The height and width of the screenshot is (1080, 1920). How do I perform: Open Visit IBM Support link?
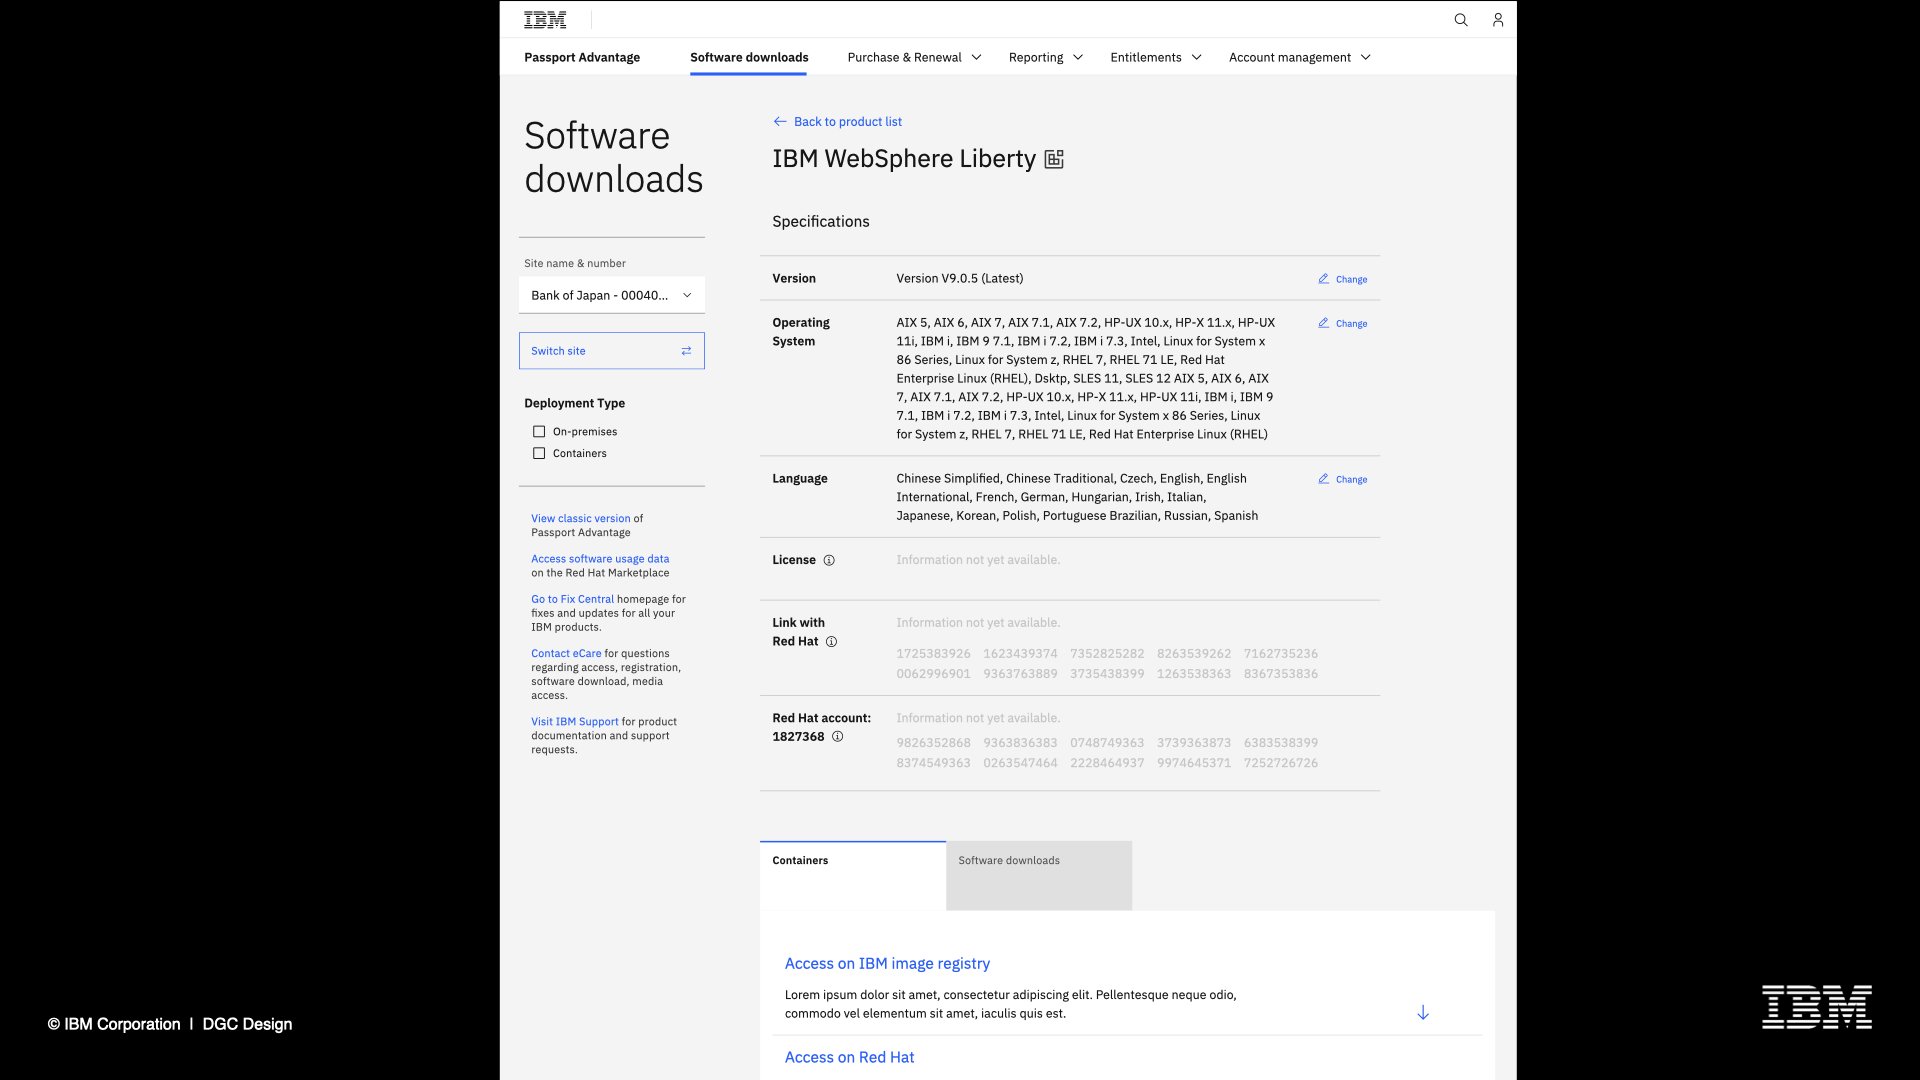[x=574, y=721]
